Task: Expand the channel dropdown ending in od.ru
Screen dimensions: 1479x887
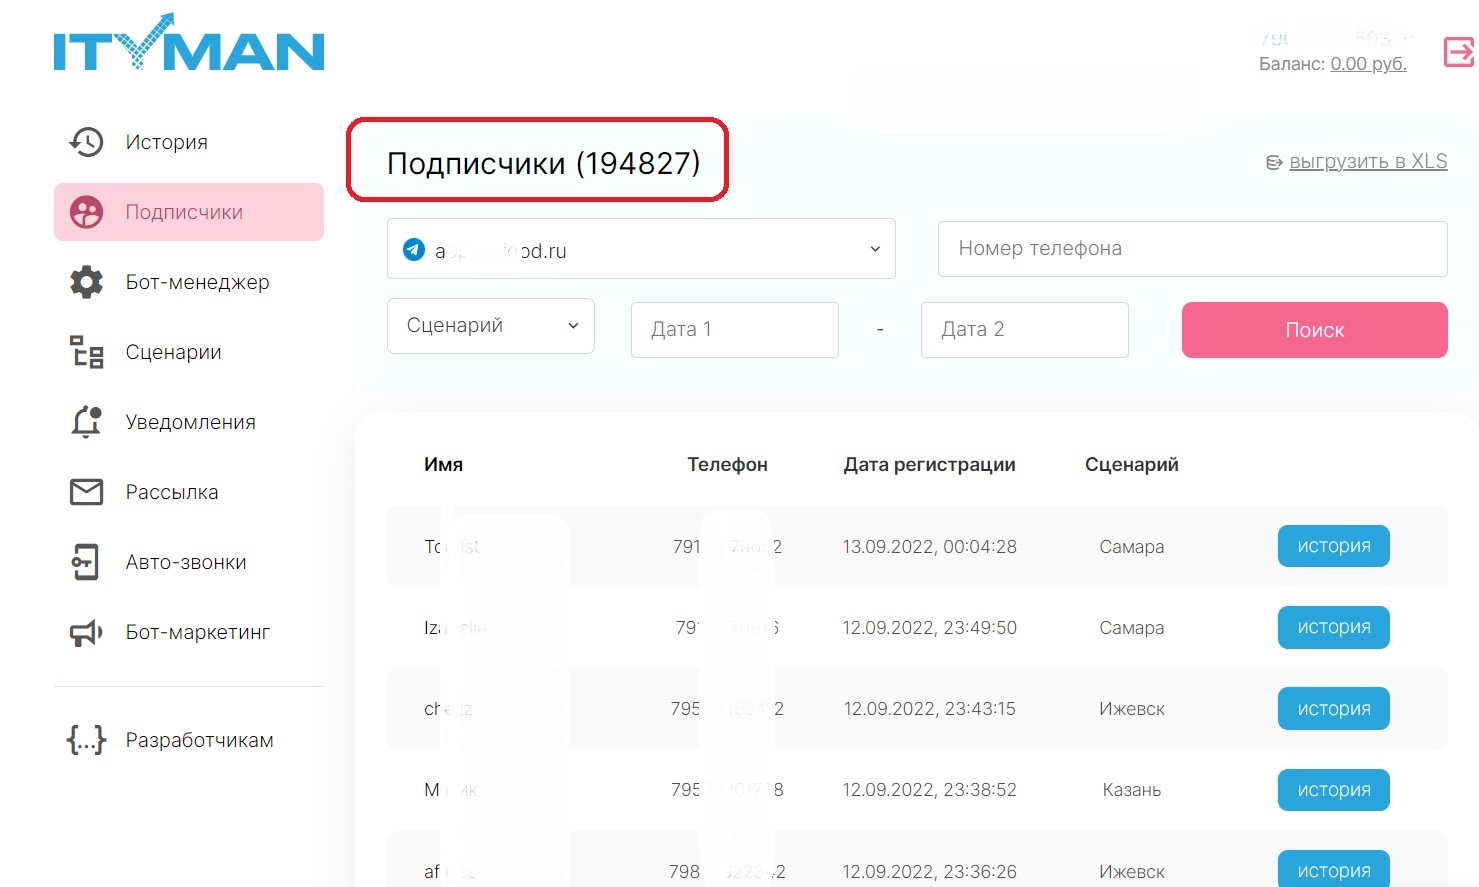Action: [641, 249]
